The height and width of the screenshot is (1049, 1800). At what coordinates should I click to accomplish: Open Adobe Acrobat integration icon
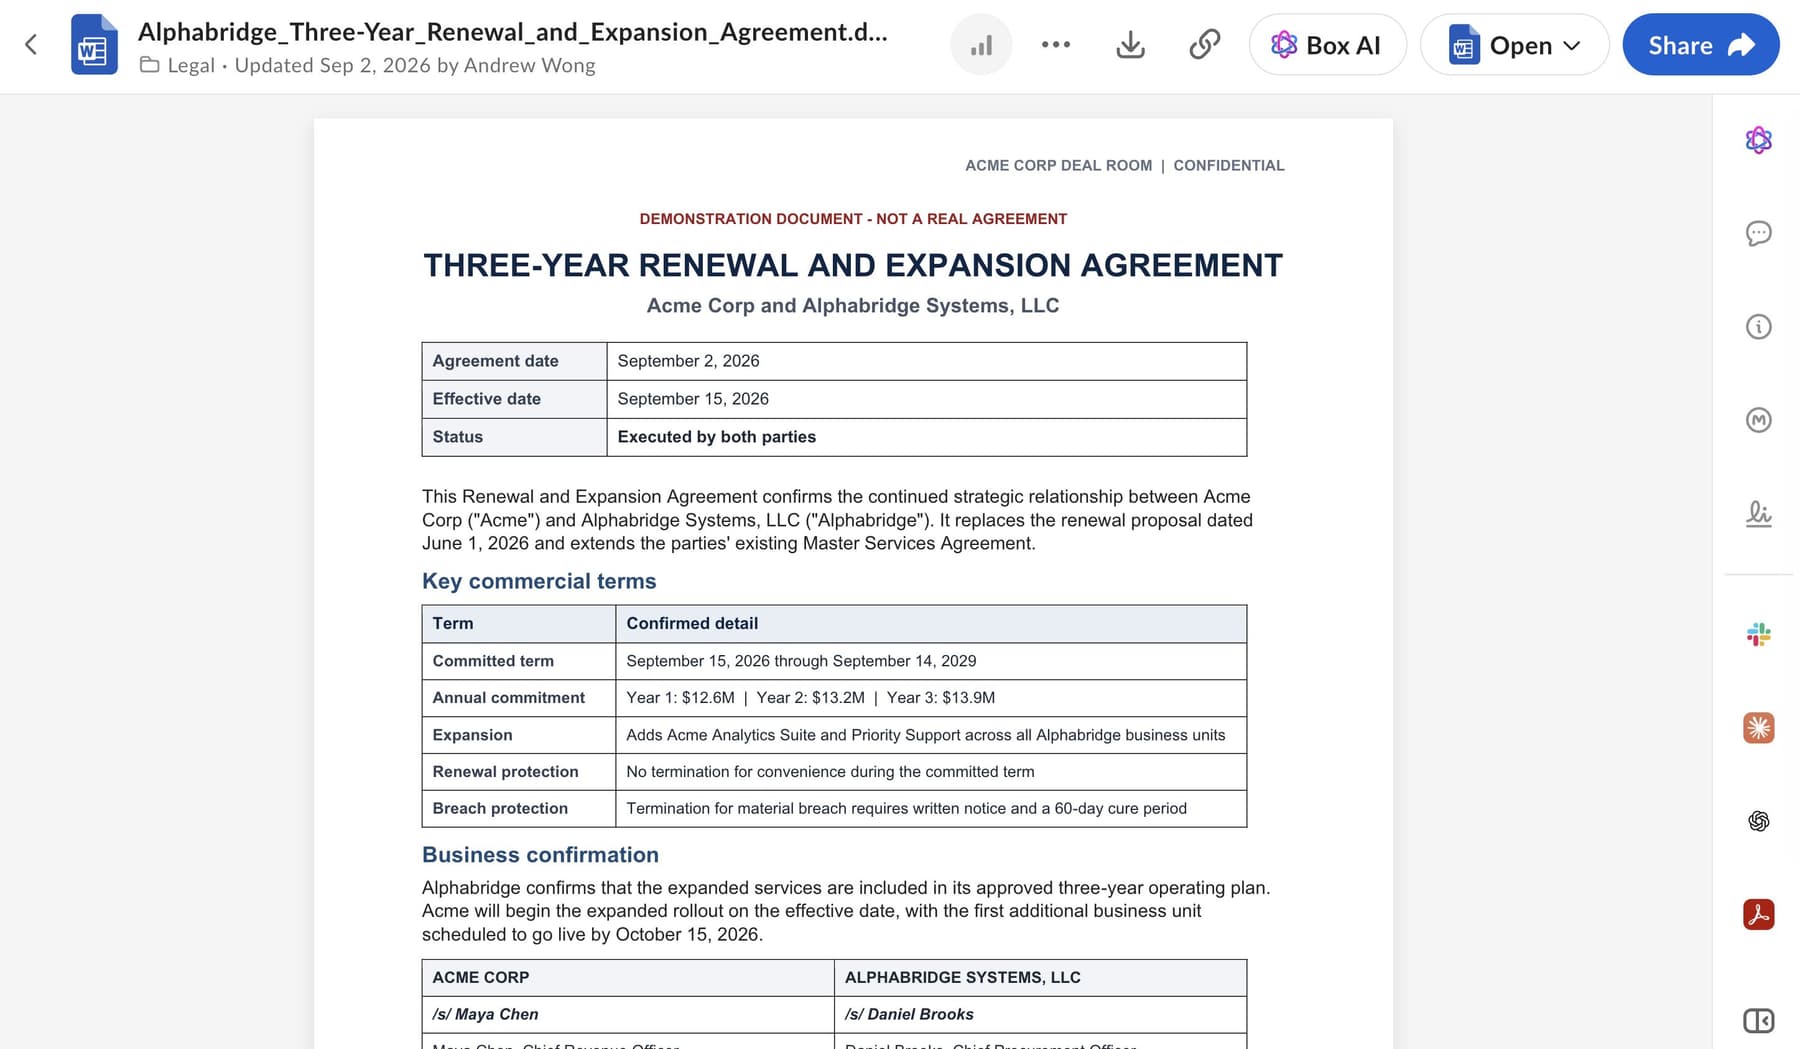click(1758, 914)
